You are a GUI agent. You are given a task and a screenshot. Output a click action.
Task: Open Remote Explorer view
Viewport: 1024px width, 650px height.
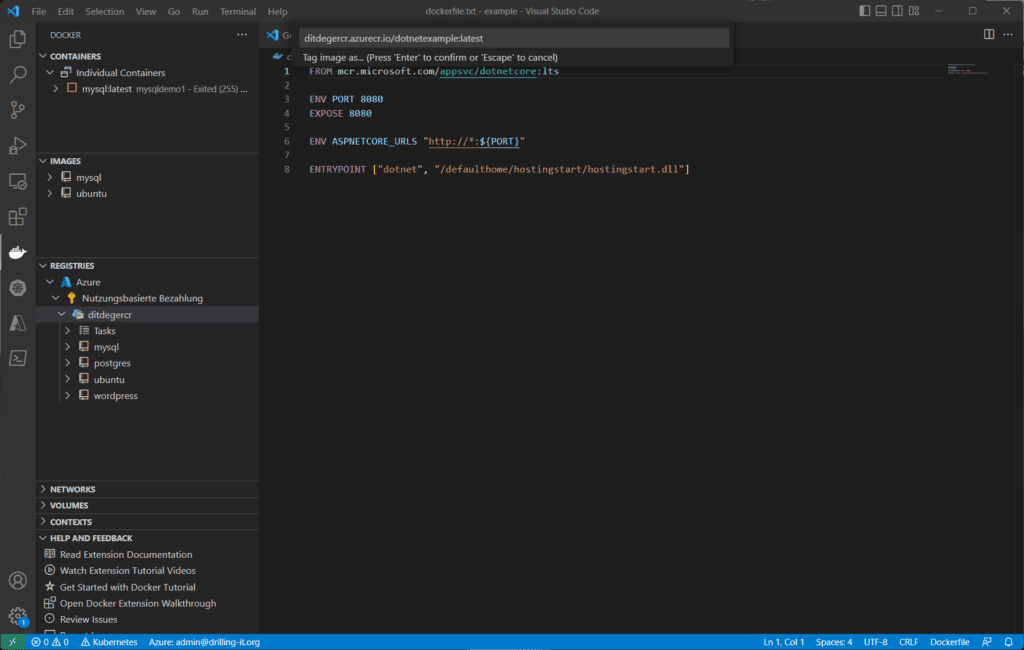[x=18, y=181]
